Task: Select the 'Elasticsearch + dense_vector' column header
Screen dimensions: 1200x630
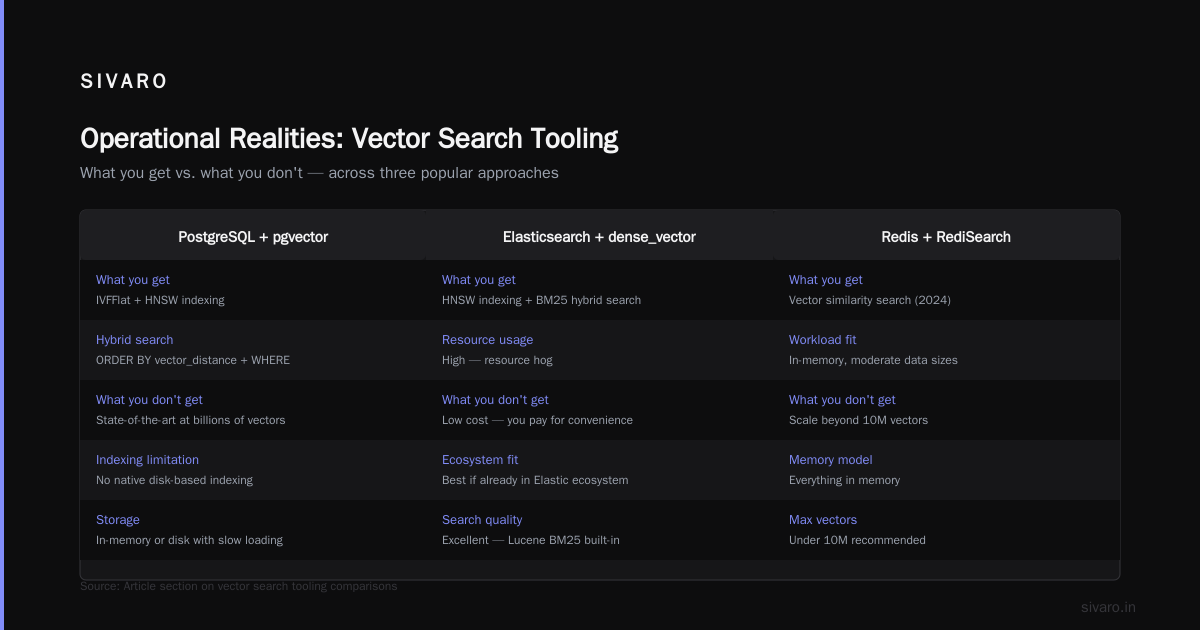Action: click(x=599, y=237)
